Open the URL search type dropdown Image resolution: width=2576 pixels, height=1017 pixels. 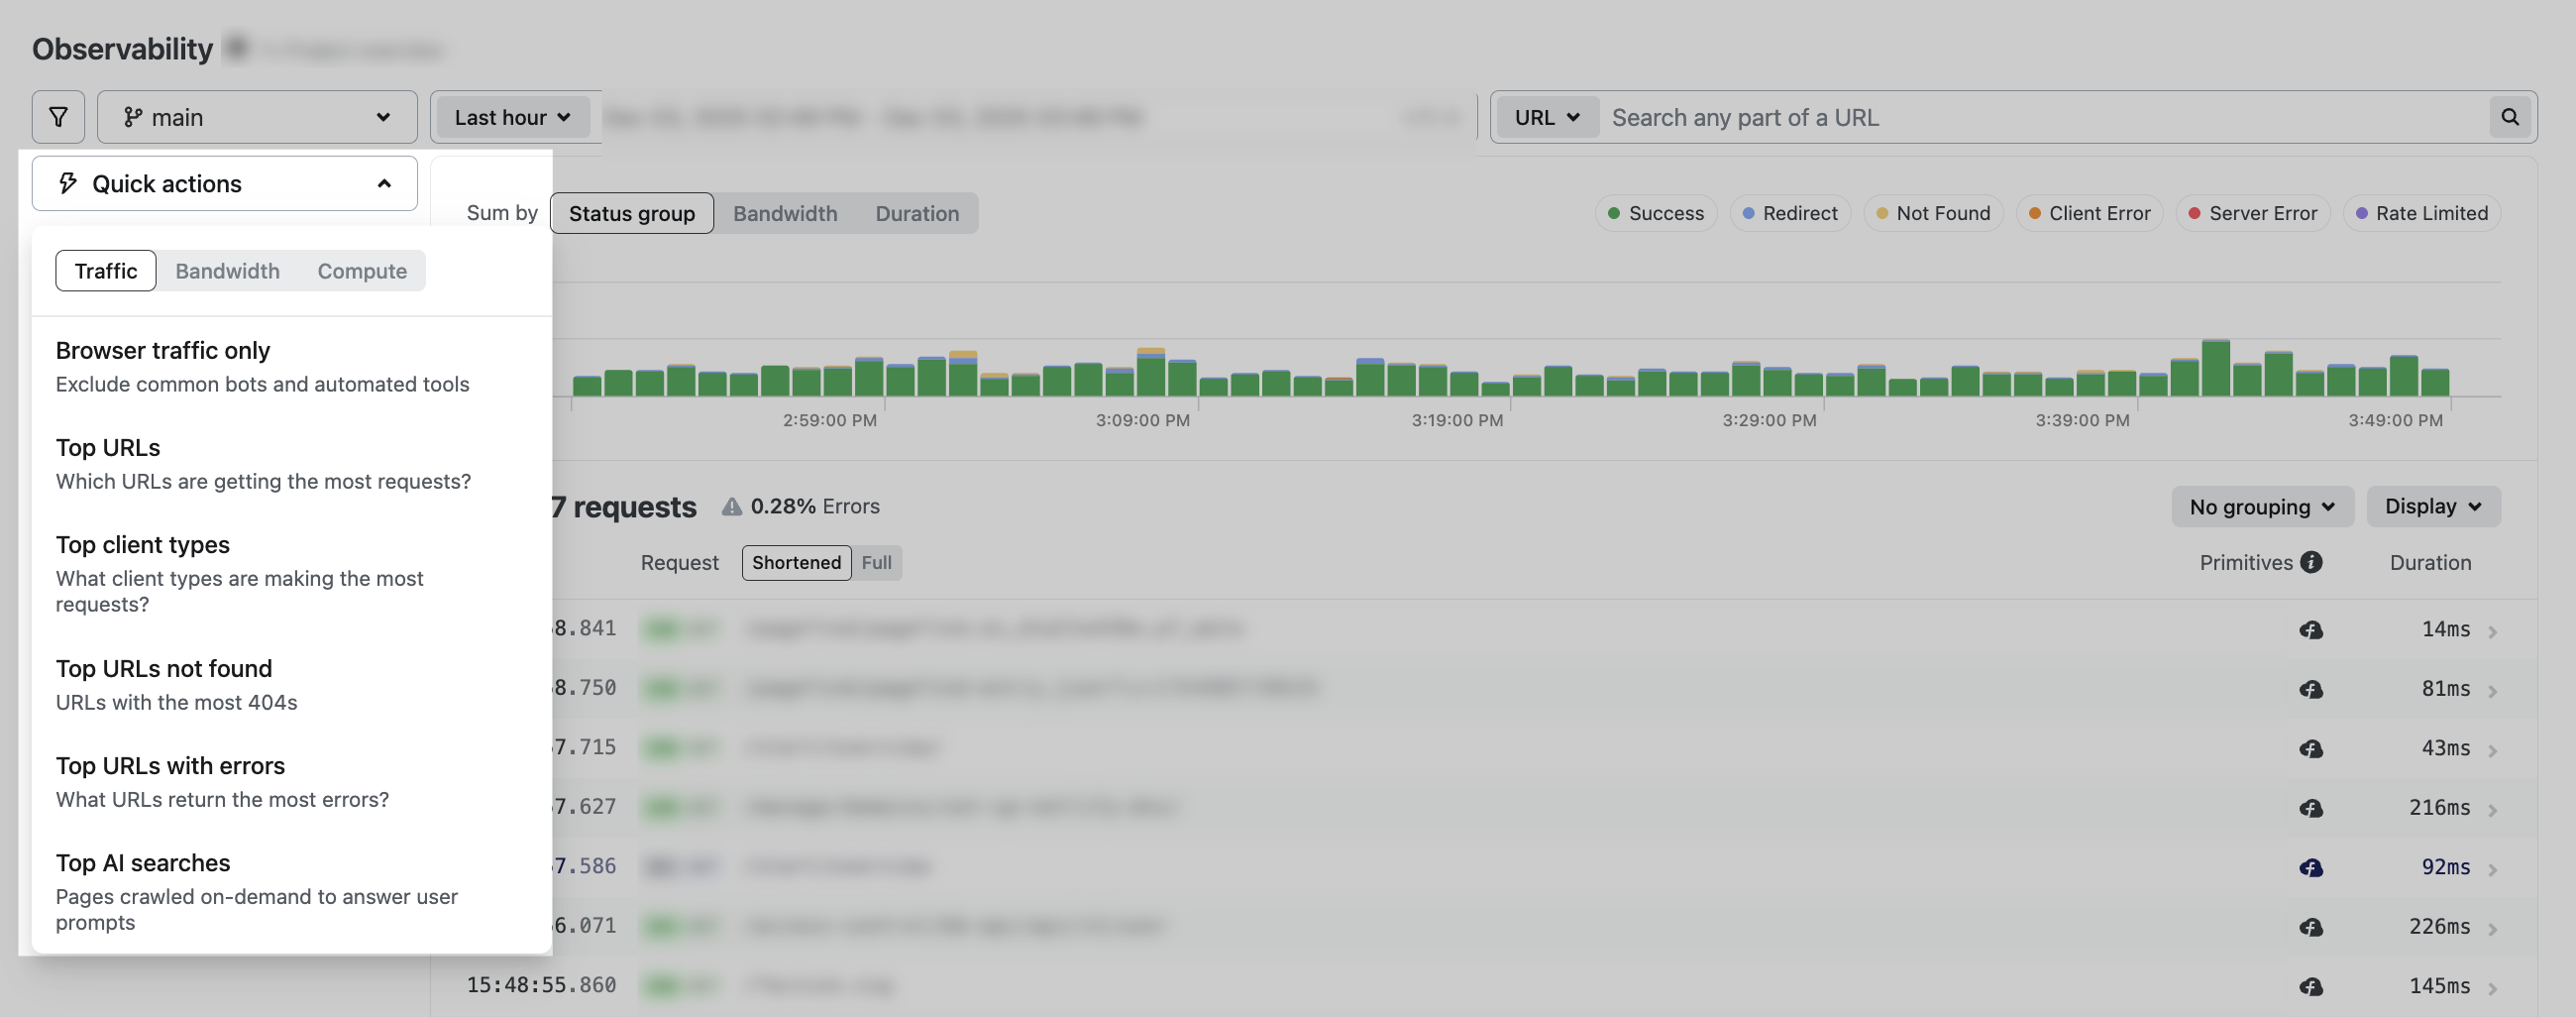(1544, 116)
